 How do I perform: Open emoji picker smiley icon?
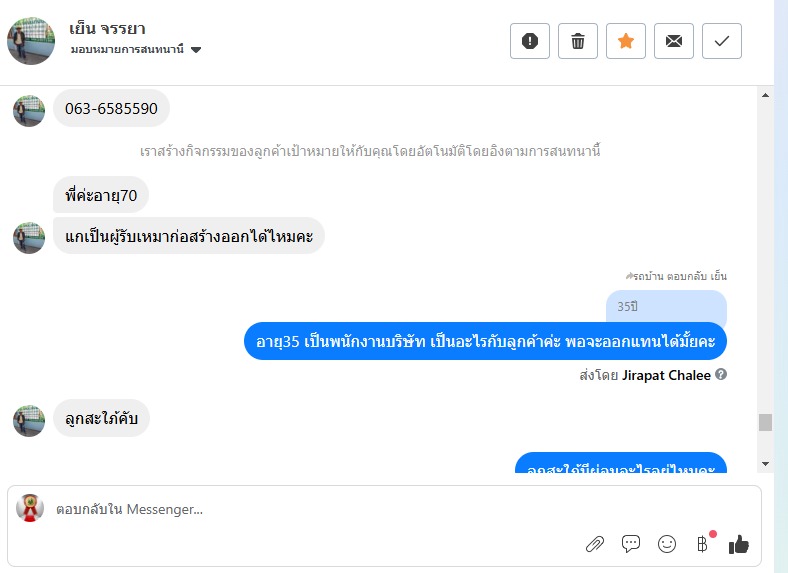tap(667, 544)
